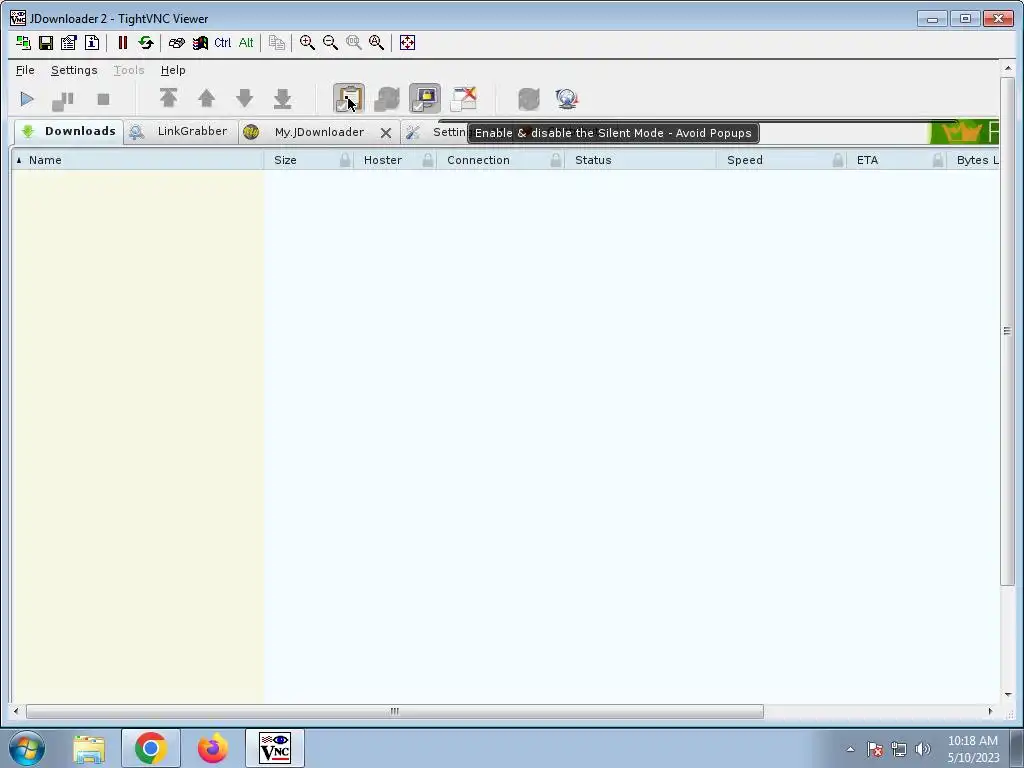1024x768 pixels.
Task: Click the move up arrow icon
Action: click(206, 99)
